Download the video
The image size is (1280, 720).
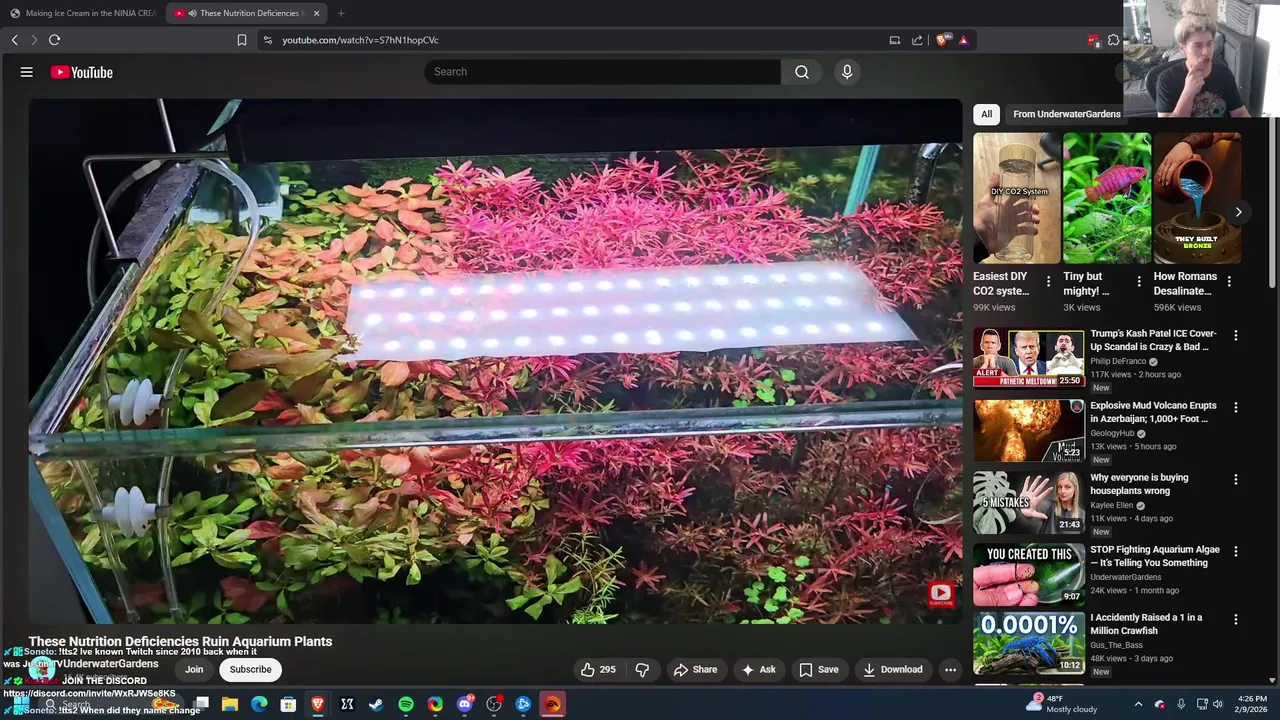click(892, 670)
